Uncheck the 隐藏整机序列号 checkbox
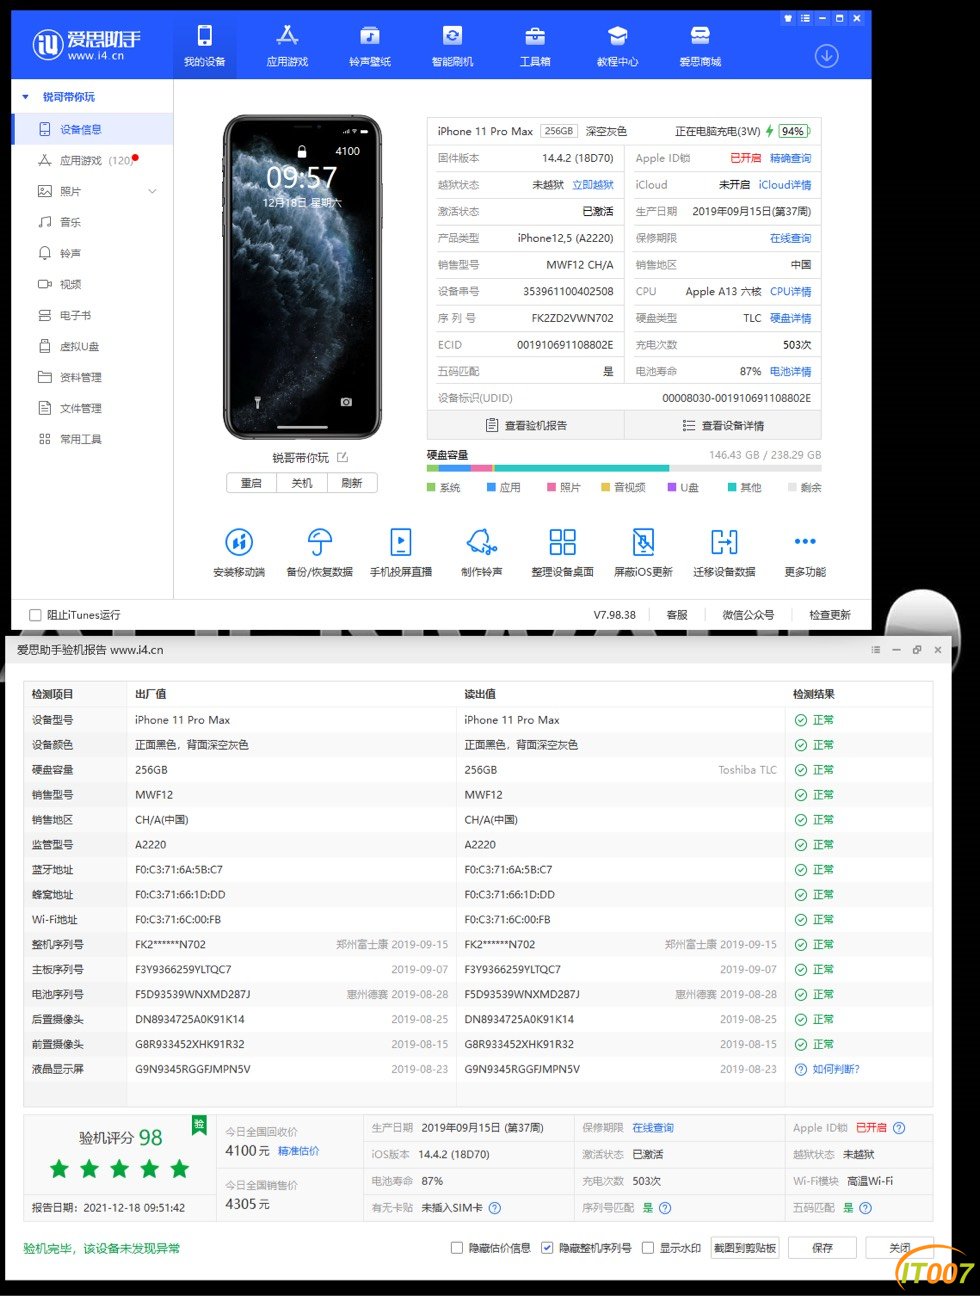This screenshot has width=980, height=1296. tap(547, 1248)
